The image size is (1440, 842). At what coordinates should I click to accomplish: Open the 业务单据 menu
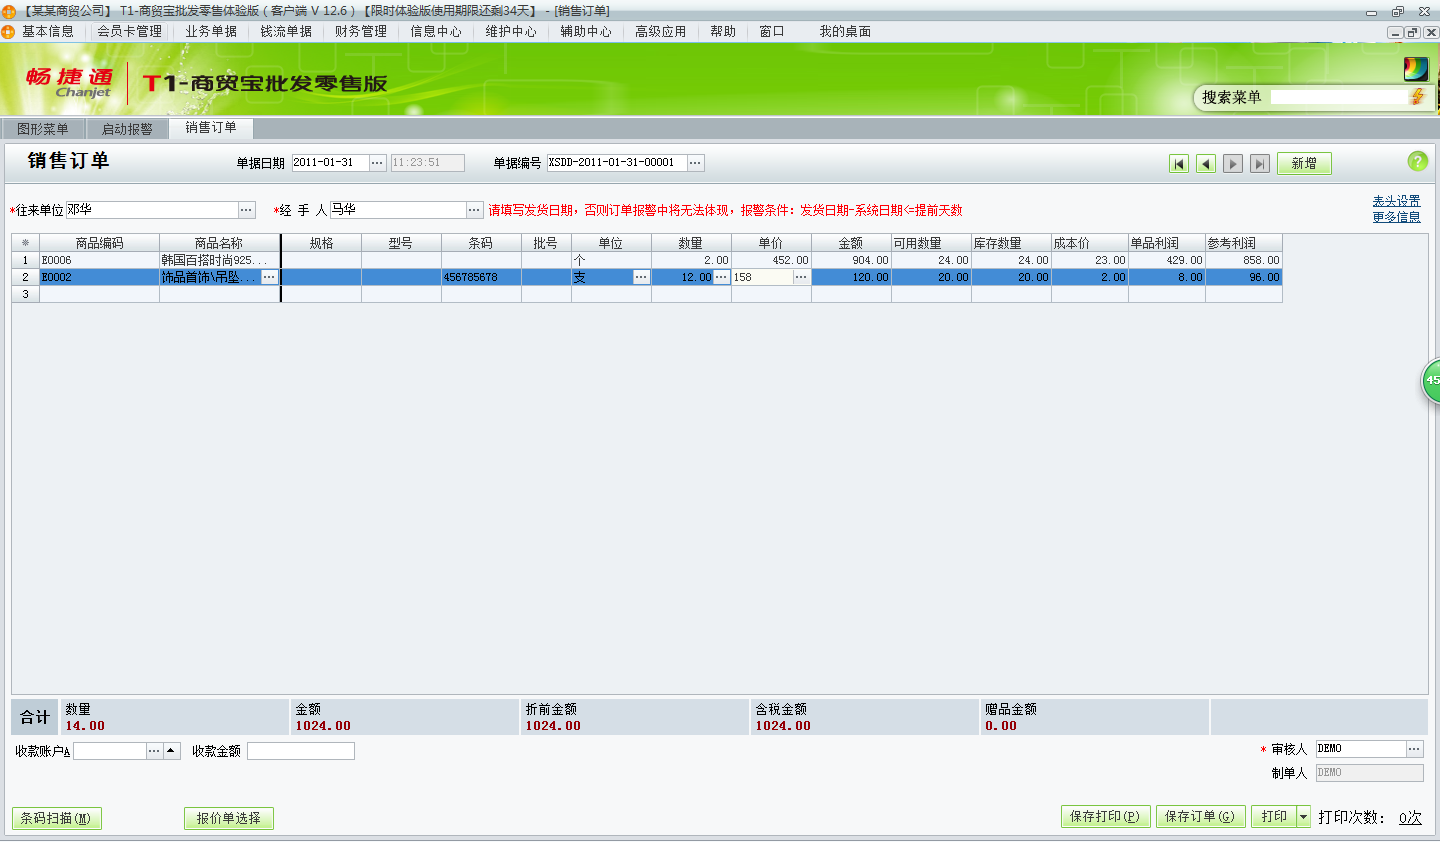(211, 32)
